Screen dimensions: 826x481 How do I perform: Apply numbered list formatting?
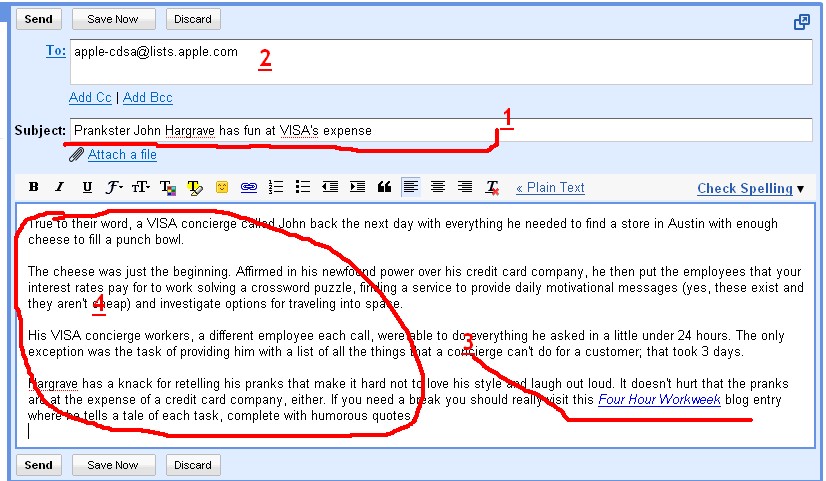276,187
